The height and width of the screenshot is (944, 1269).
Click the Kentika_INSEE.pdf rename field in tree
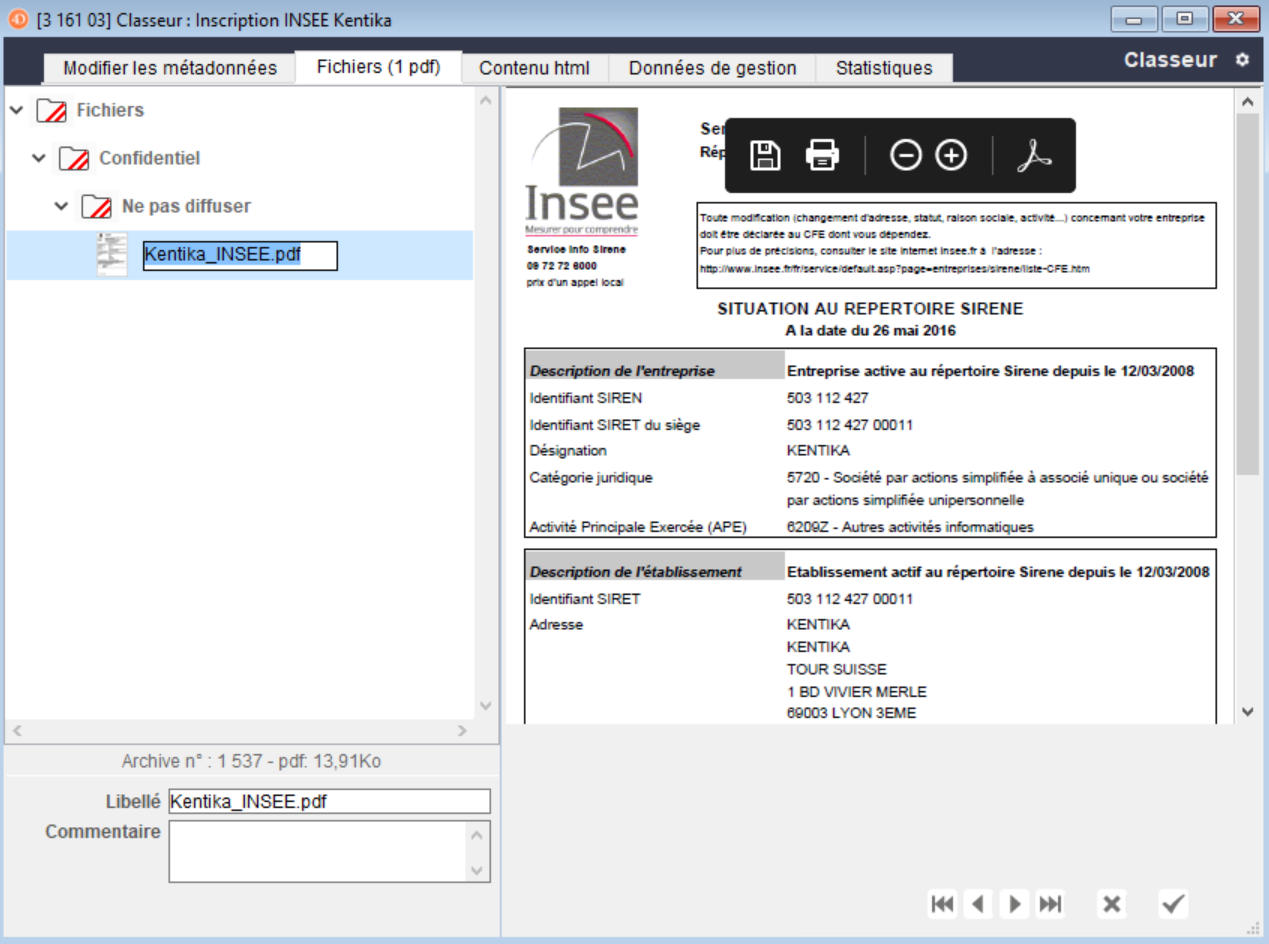240,255
